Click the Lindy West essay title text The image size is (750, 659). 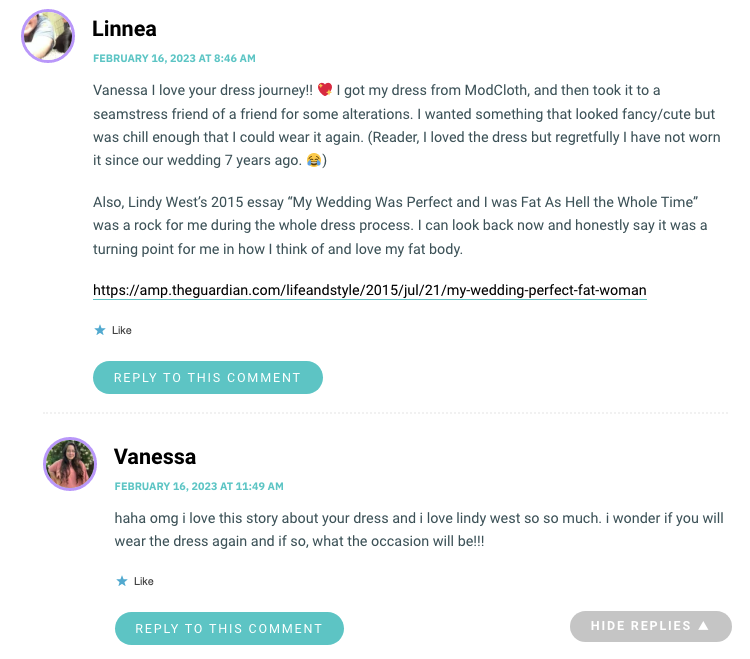click(x=493, y=202)
